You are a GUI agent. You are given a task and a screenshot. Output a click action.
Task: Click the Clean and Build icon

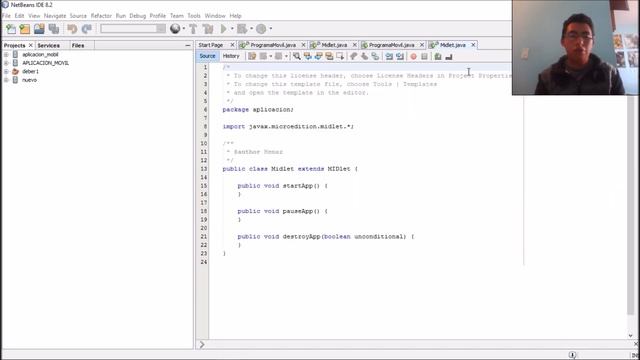[208, 29]
